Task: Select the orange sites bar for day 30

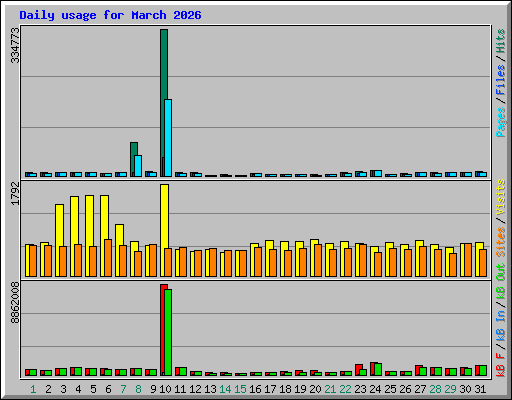Action: (x=468, y=260)
